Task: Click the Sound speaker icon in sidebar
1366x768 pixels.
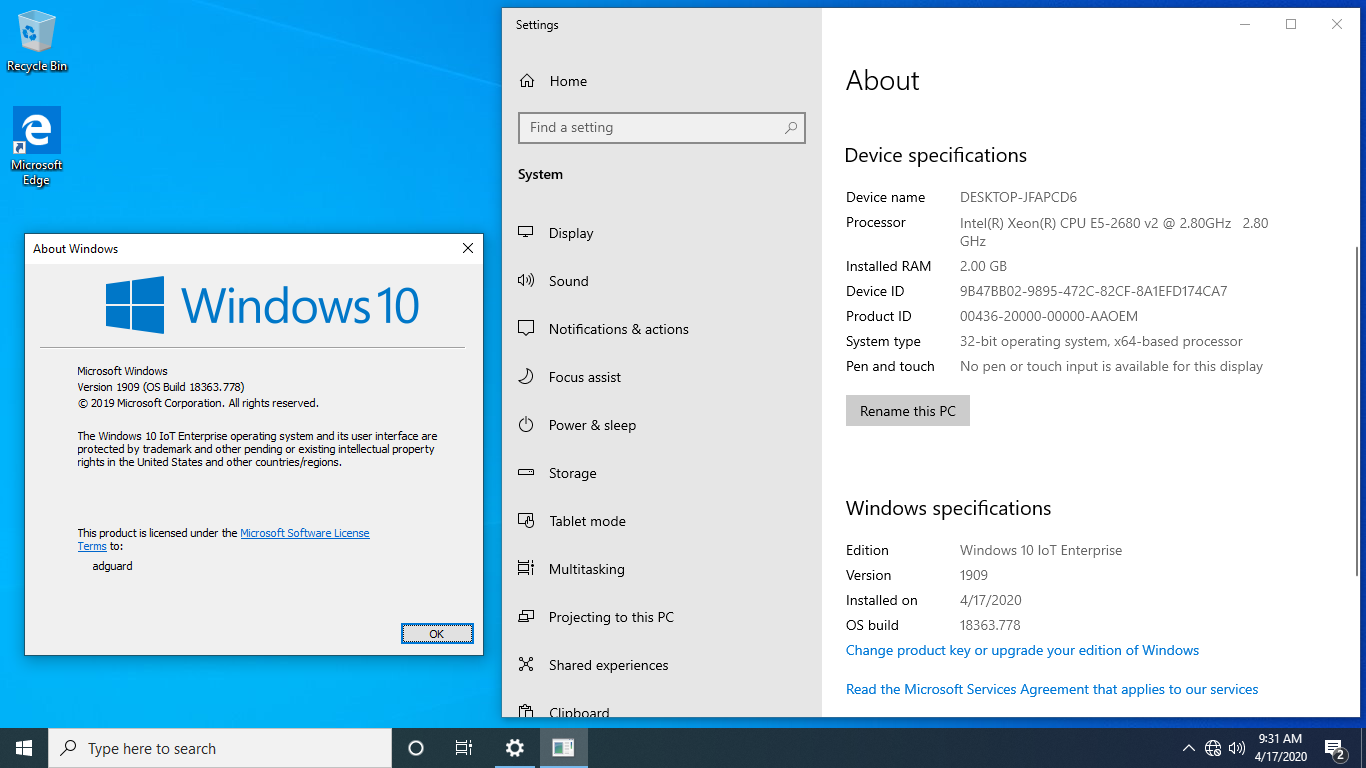Action: 526,281
